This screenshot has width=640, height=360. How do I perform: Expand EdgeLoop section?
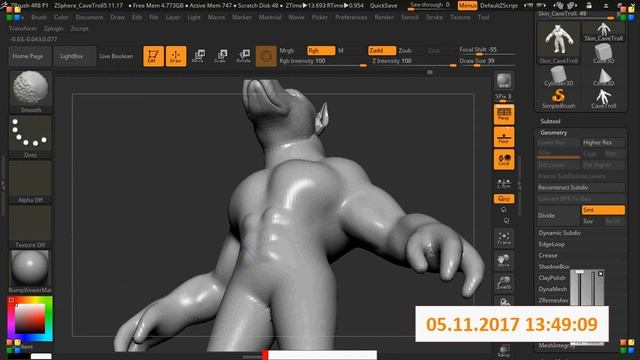[551, 244]
